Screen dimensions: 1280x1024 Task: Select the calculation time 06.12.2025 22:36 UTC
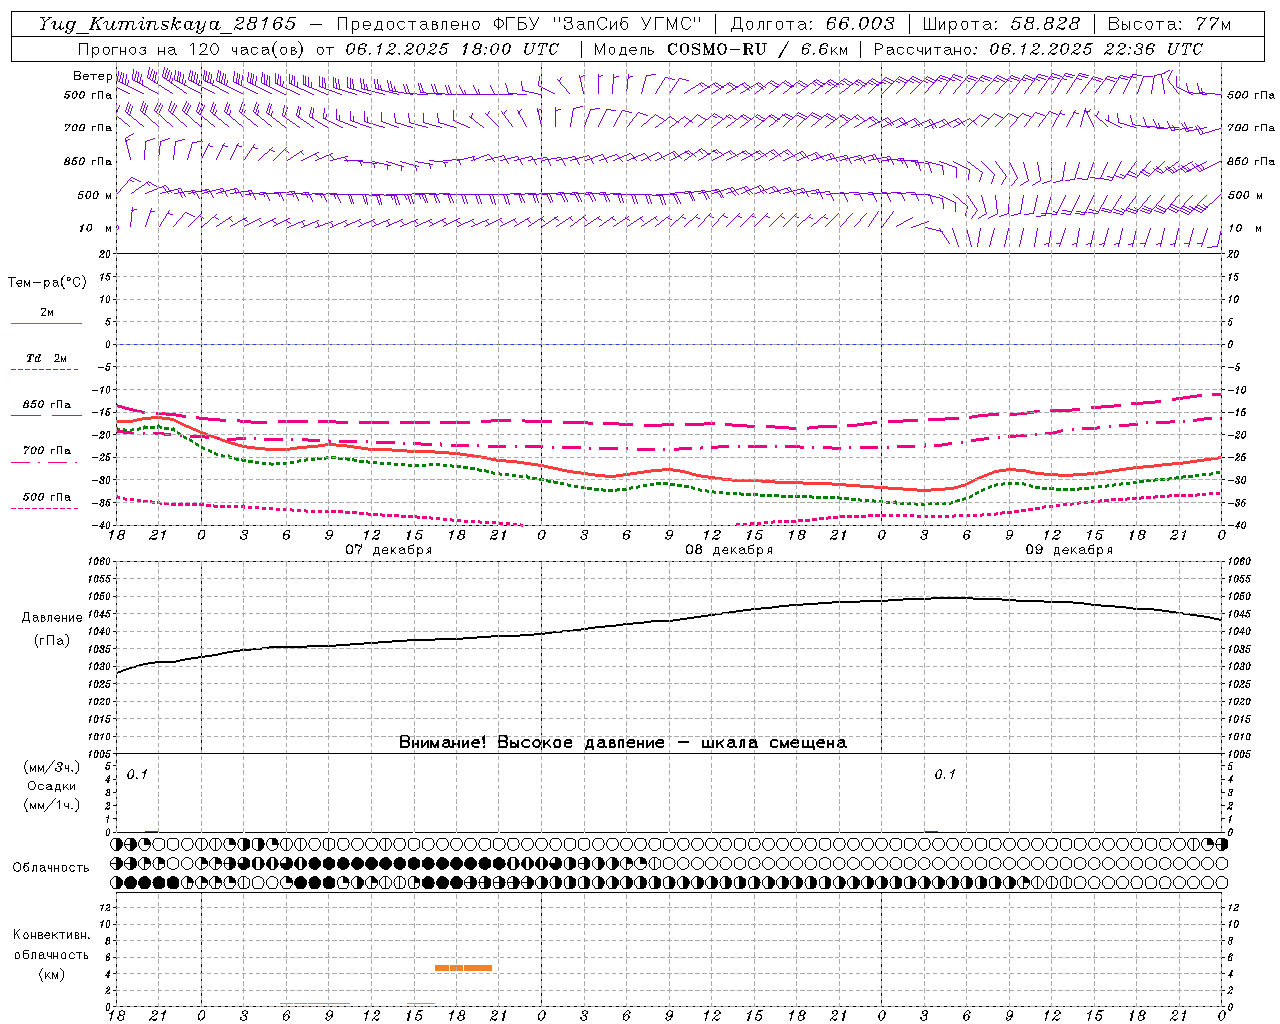click(x=1096, y=49)
